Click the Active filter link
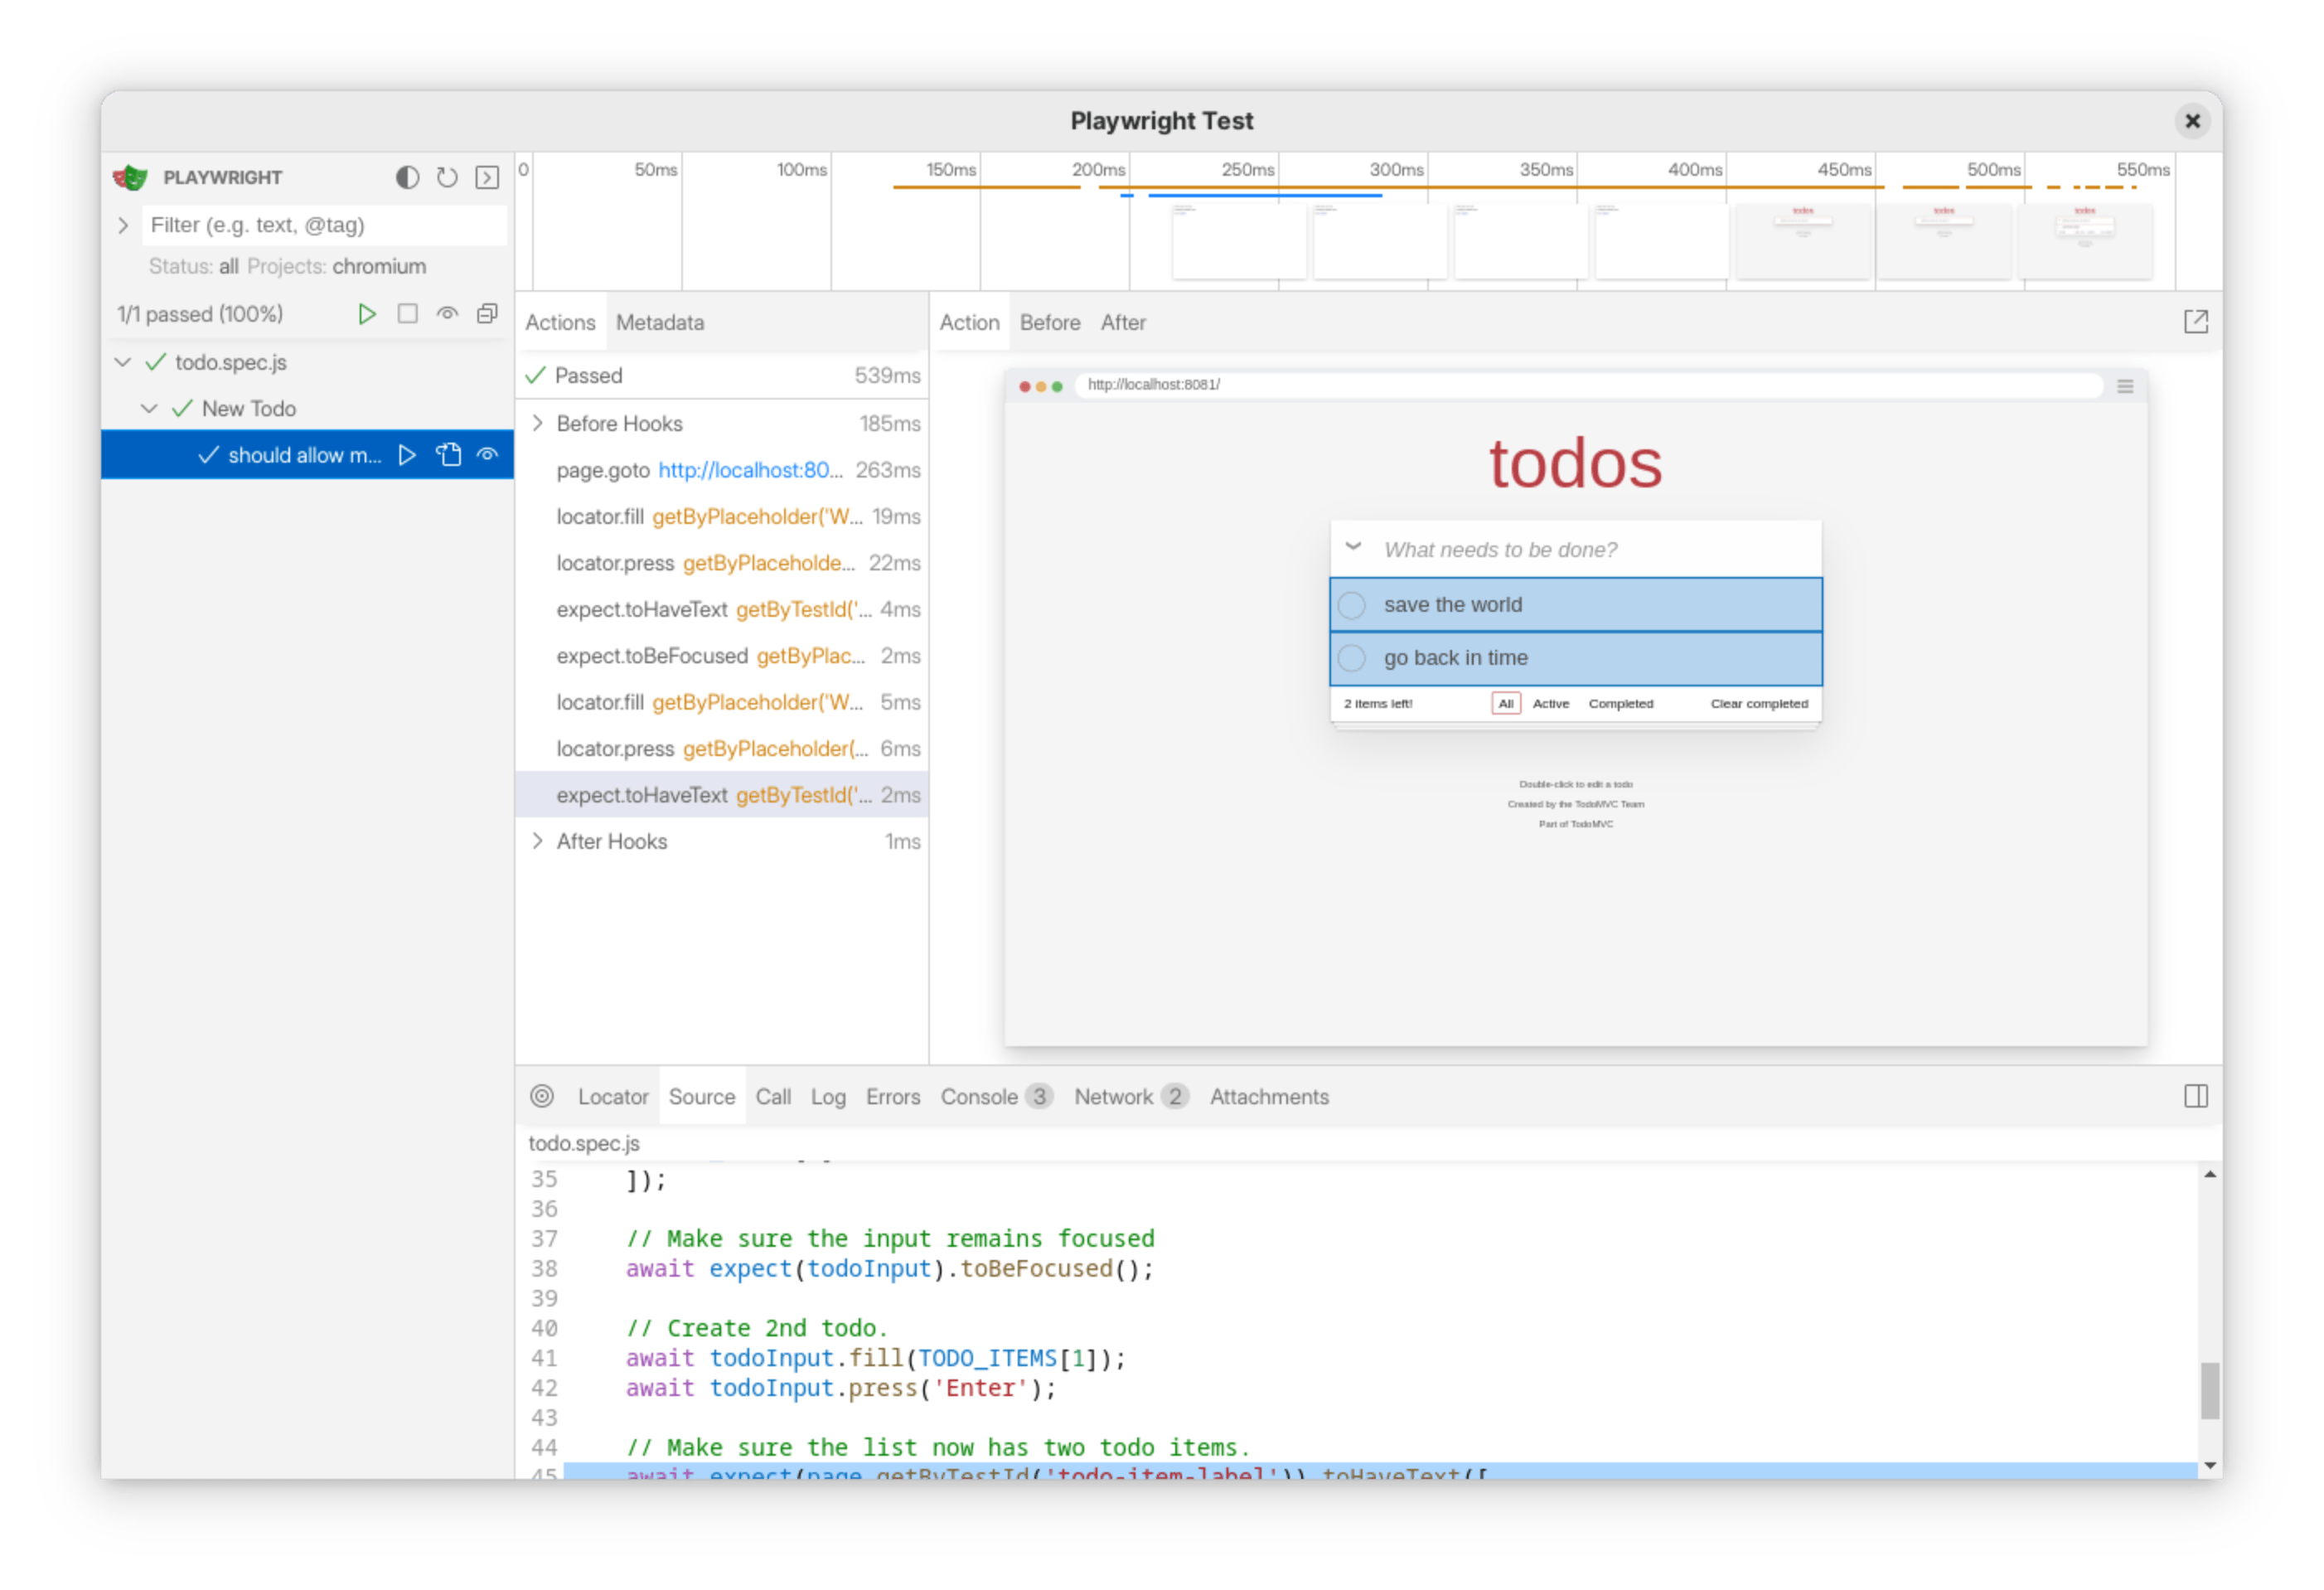 tap(1551, 704)
